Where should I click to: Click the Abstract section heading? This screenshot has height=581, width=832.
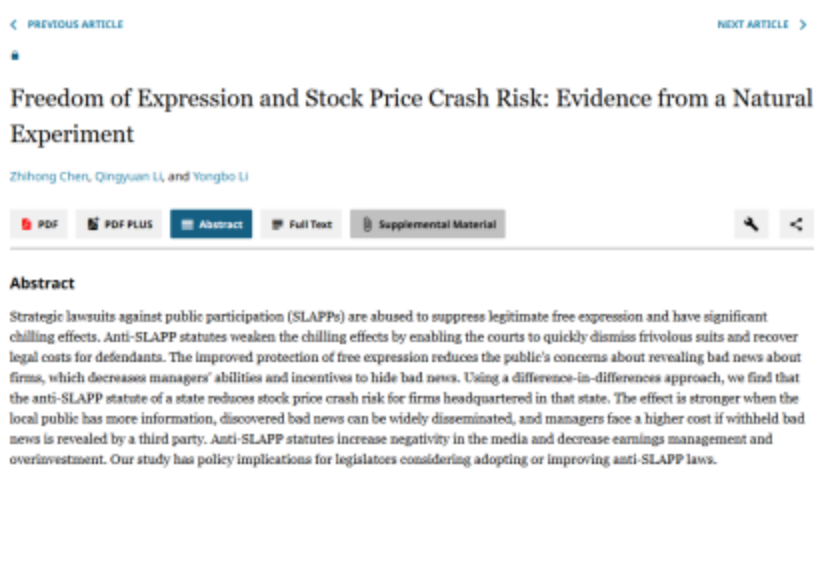tap(42, 283)
